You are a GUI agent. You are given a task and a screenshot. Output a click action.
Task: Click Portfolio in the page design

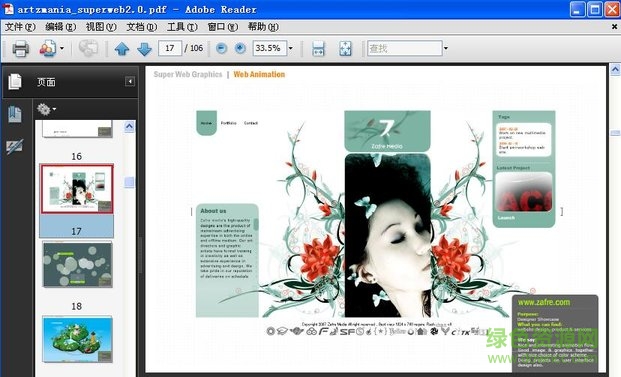[229, 123]
